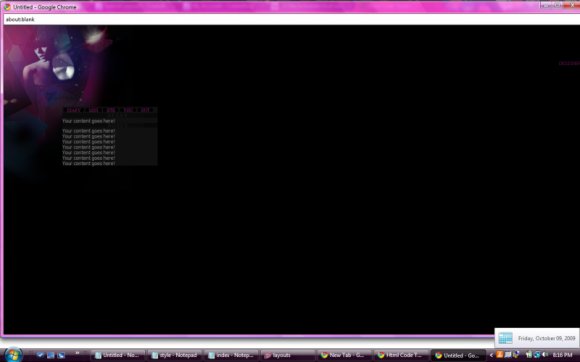Viewport: 580px width, 362px height.
Task: Open the Windows Start menu orb
Action: [13, 355]
